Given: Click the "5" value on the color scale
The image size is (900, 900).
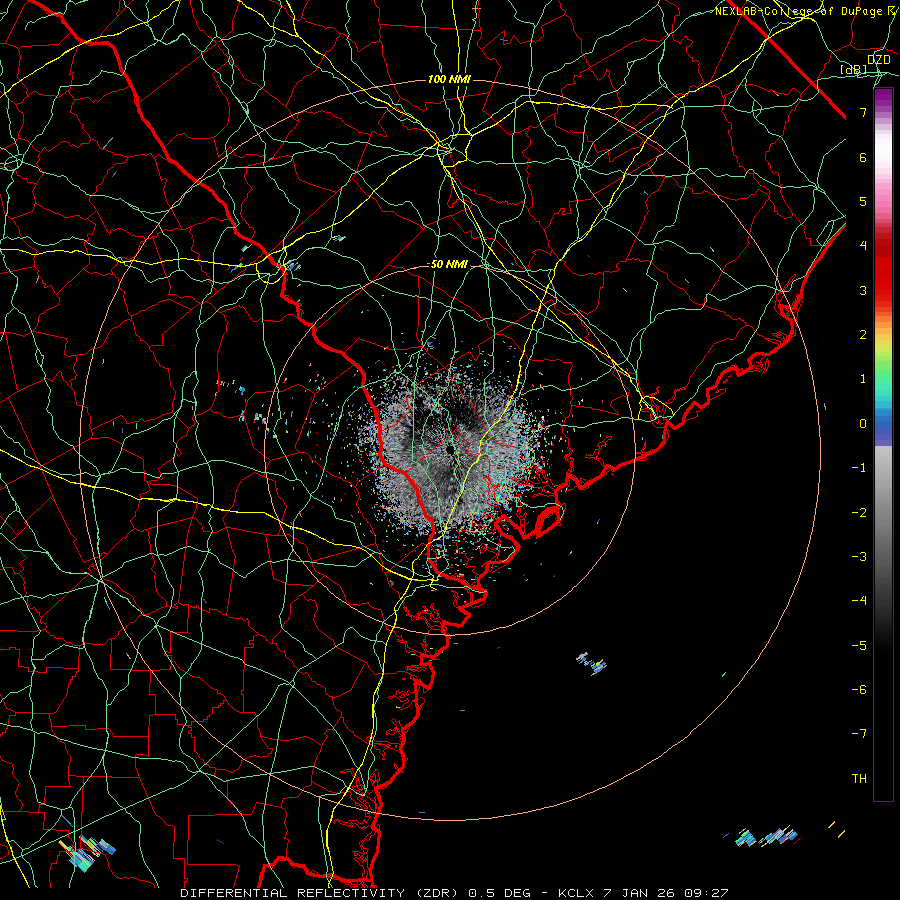Looking at the screenshot, I should [x=863, y=201].
